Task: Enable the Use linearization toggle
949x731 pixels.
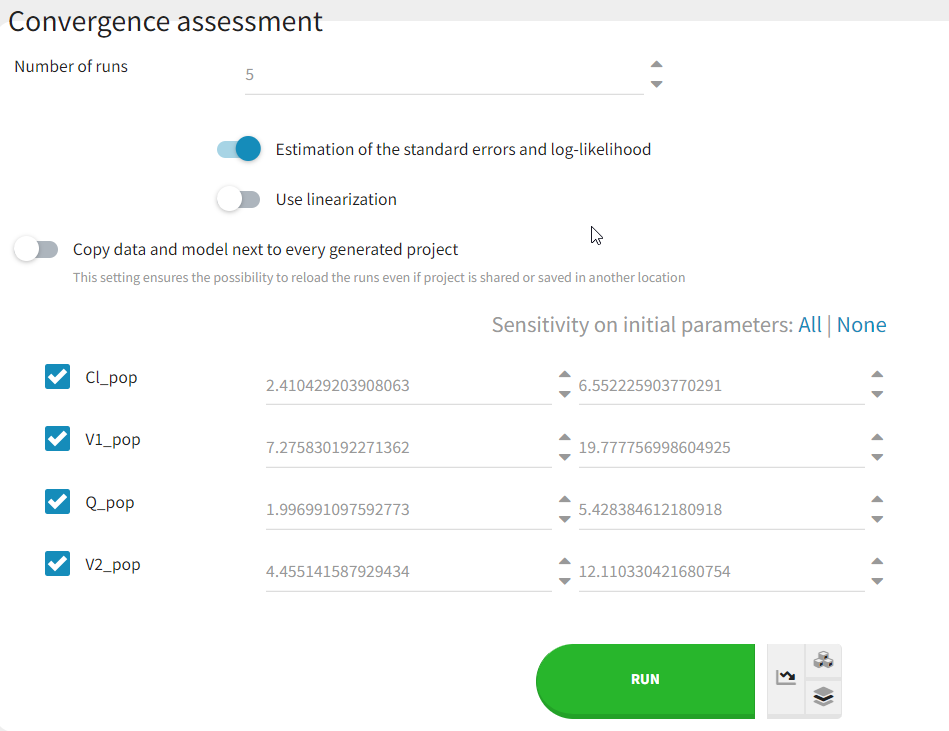Action: tap(238, 200)
